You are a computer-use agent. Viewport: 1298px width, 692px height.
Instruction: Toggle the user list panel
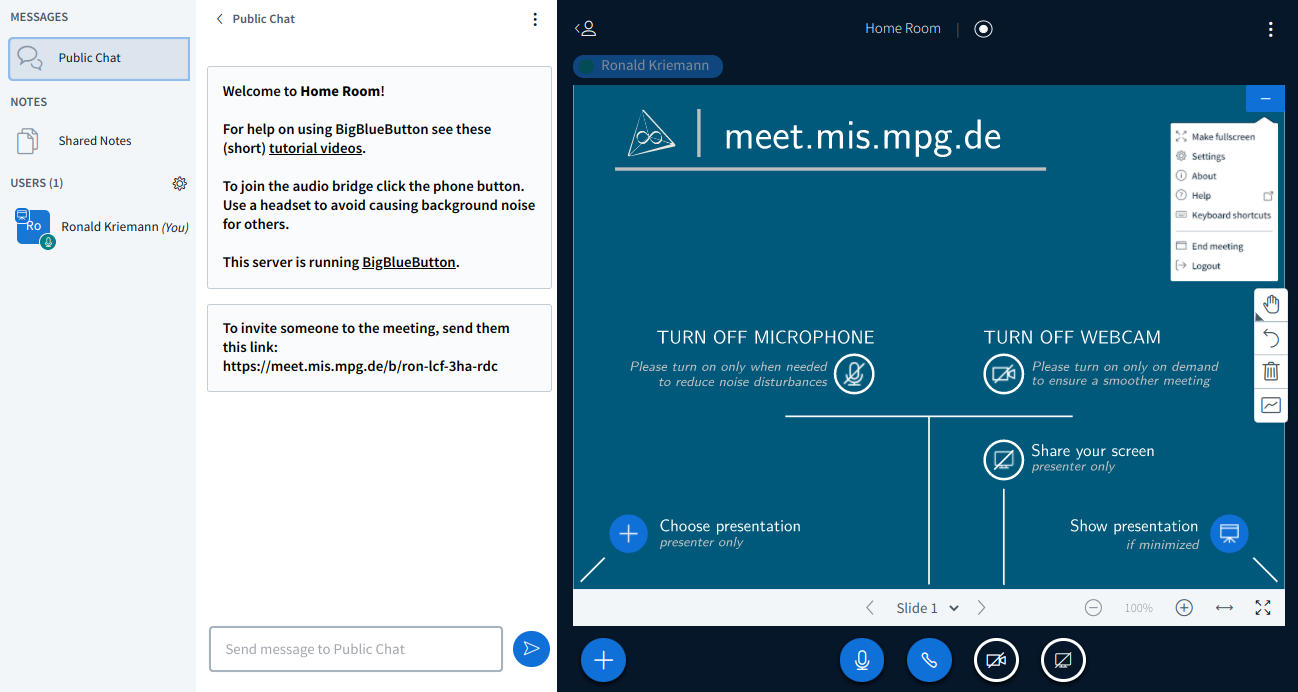(586, 29)
